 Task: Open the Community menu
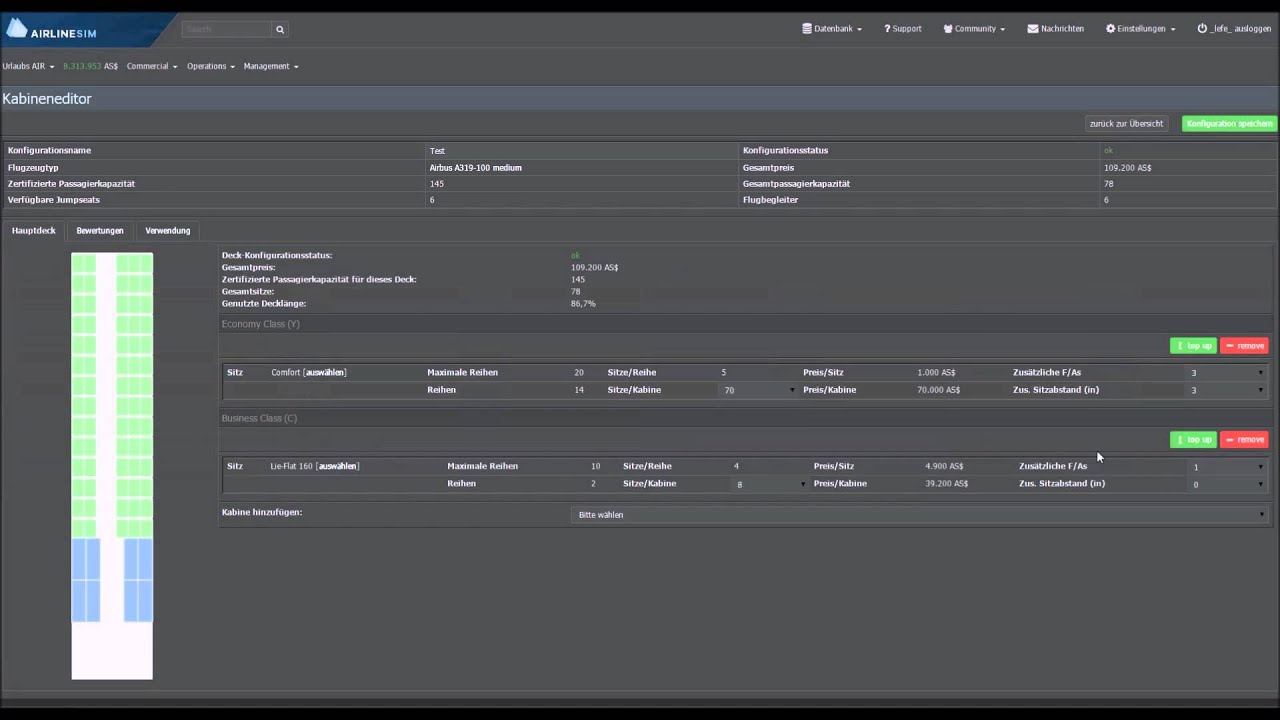pos(974,29)
